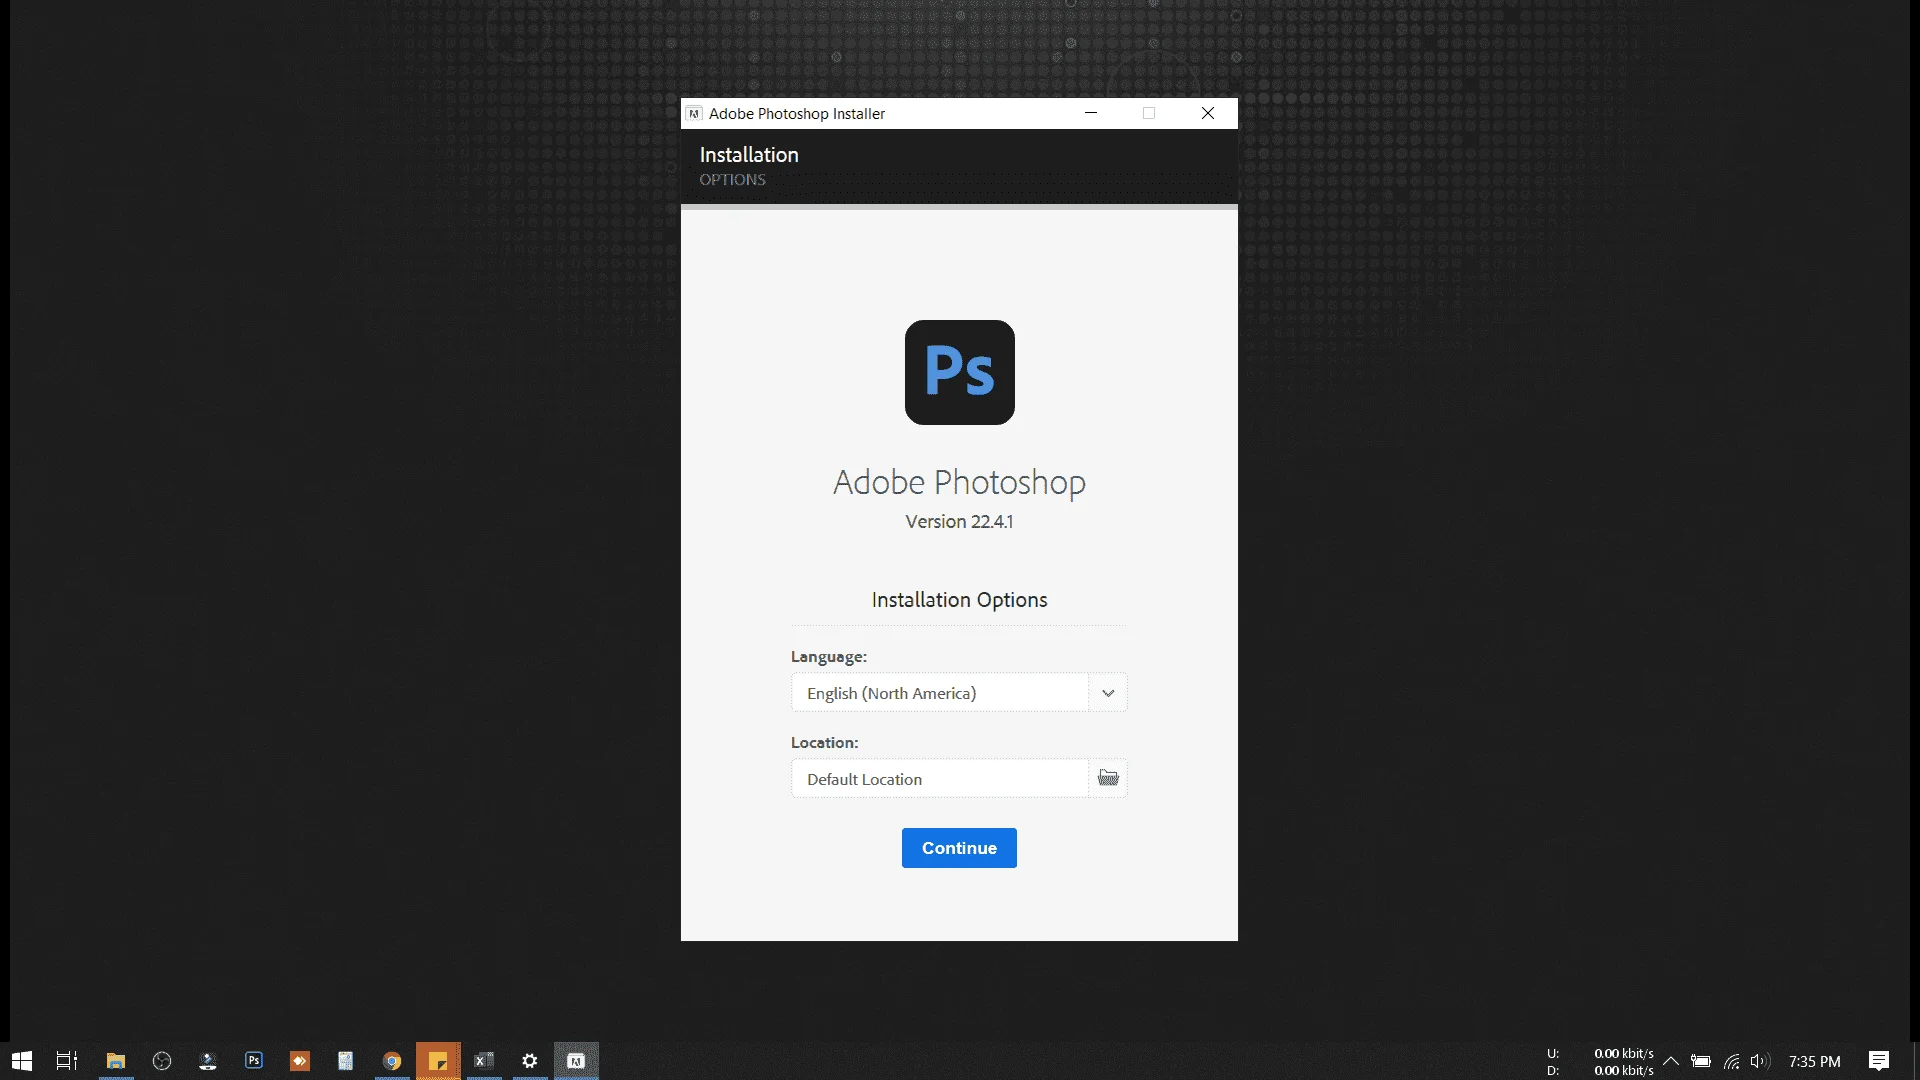The height and width of the screenshot is (1080, 1920).
Task: Show hidden system tray icons
Action: pos(1671,1061)
